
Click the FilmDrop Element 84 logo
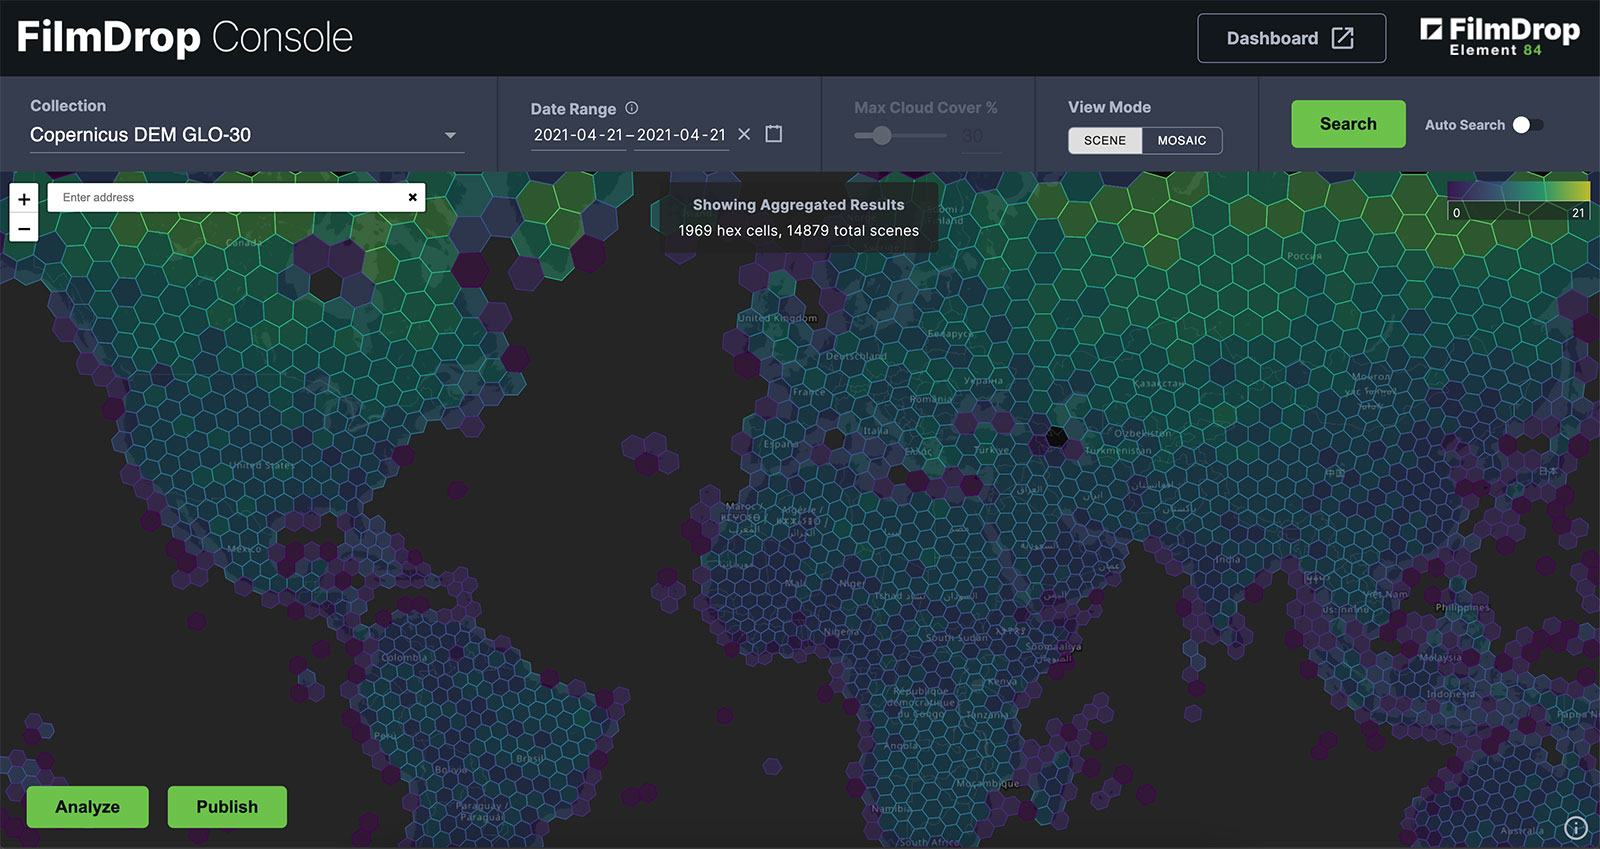point(1500,37)
